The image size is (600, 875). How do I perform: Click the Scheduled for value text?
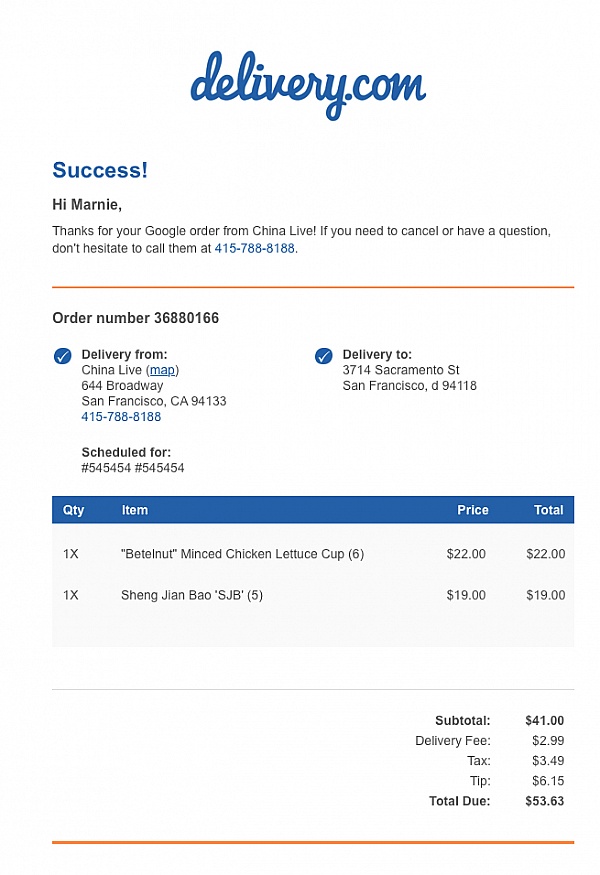[133, 468]
